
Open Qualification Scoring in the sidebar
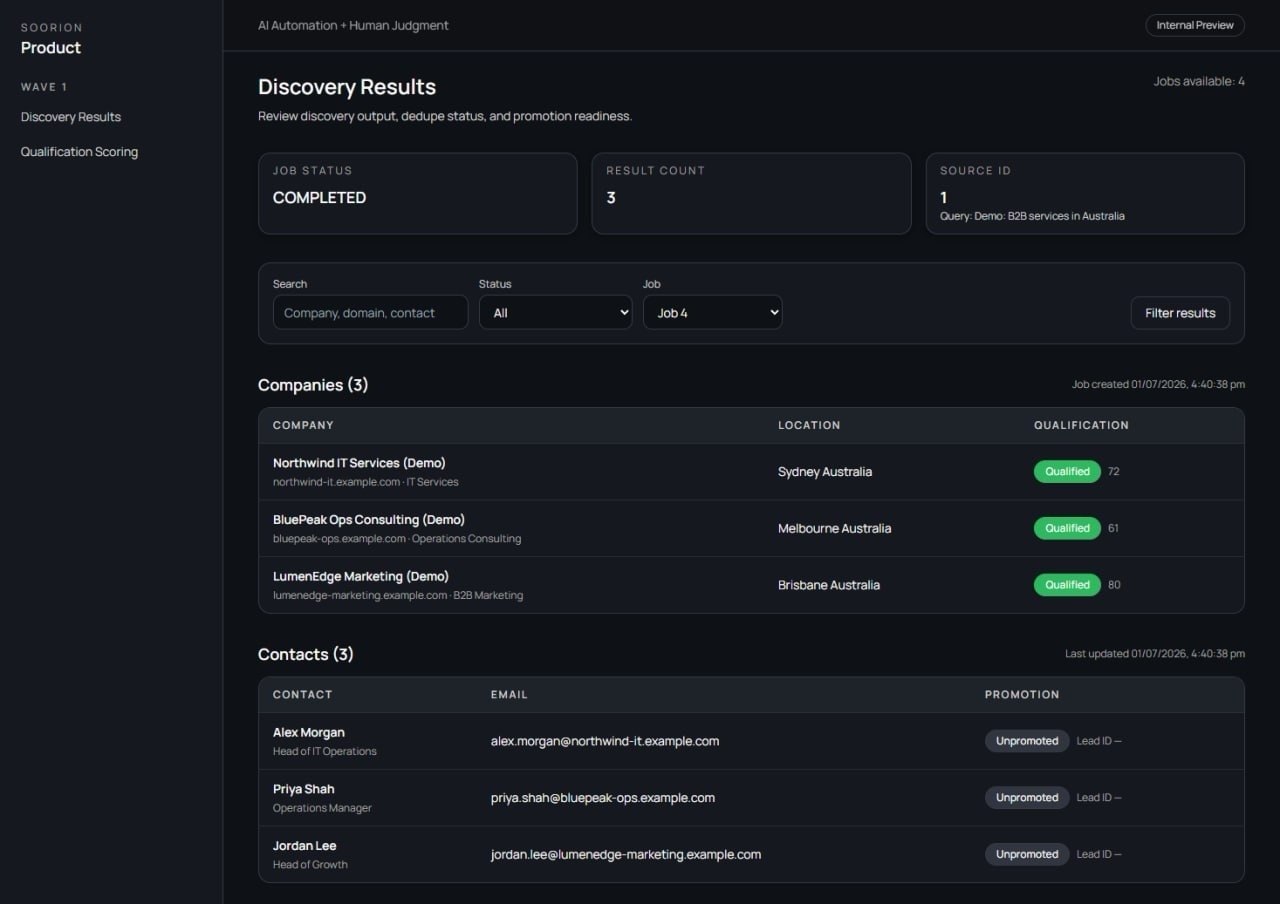[79, 152]
